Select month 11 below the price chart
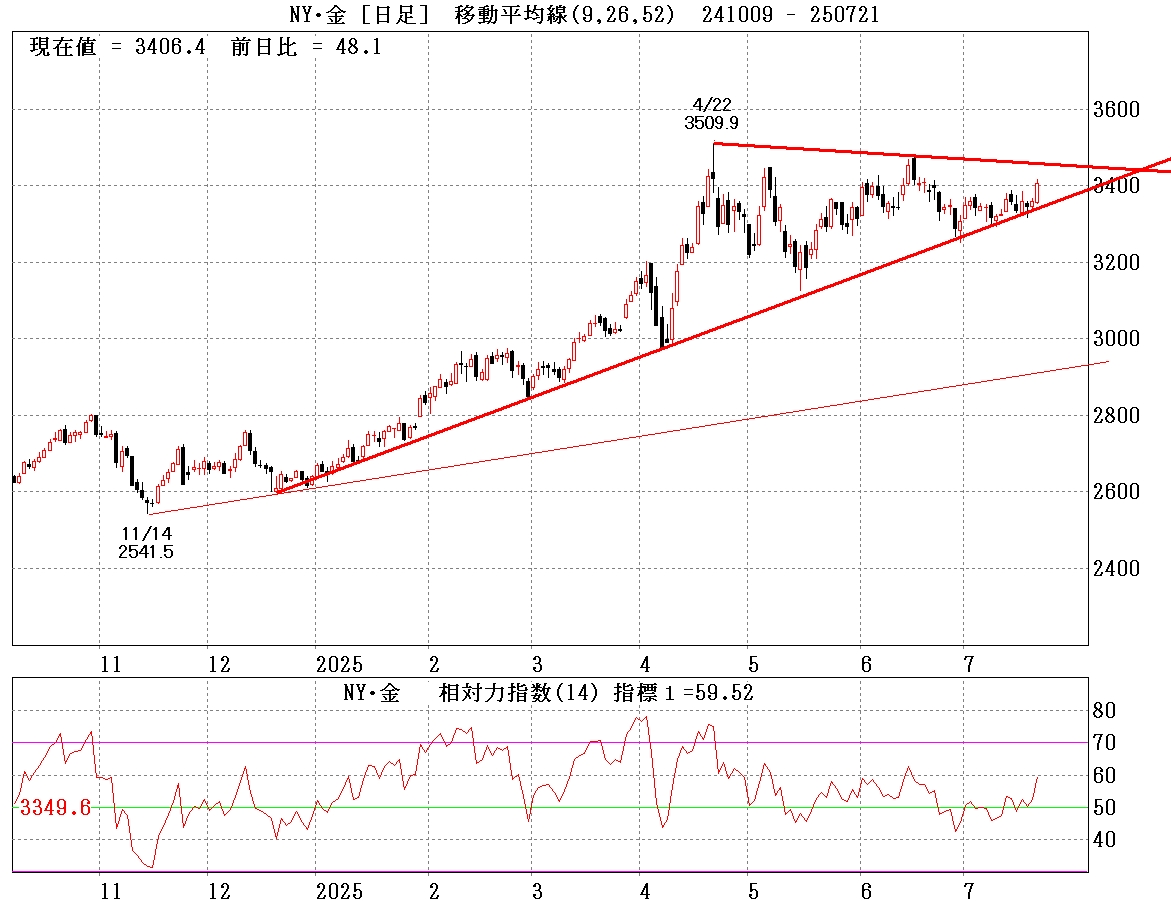This screenshot has width=1171, height=902. (x=110, y=664)
